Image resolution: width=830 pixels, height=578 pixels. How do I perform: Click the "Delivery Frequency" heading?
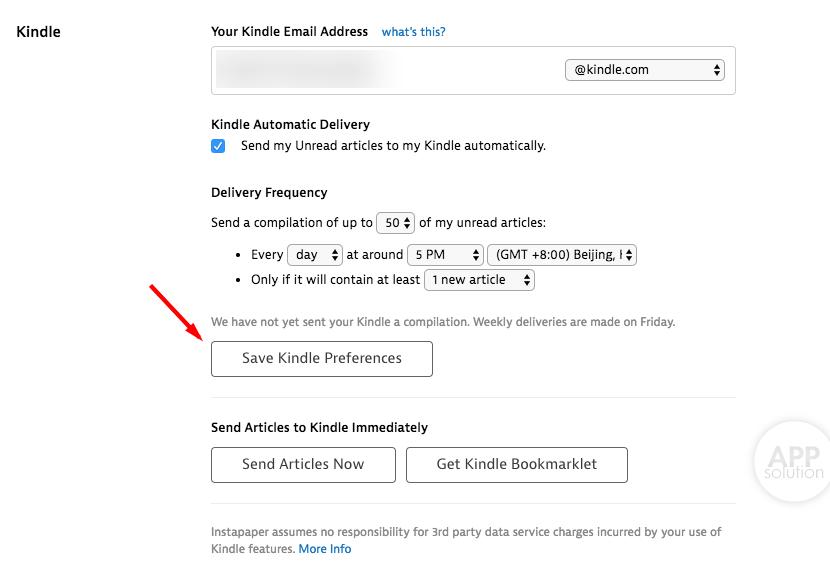click(269, 192)
